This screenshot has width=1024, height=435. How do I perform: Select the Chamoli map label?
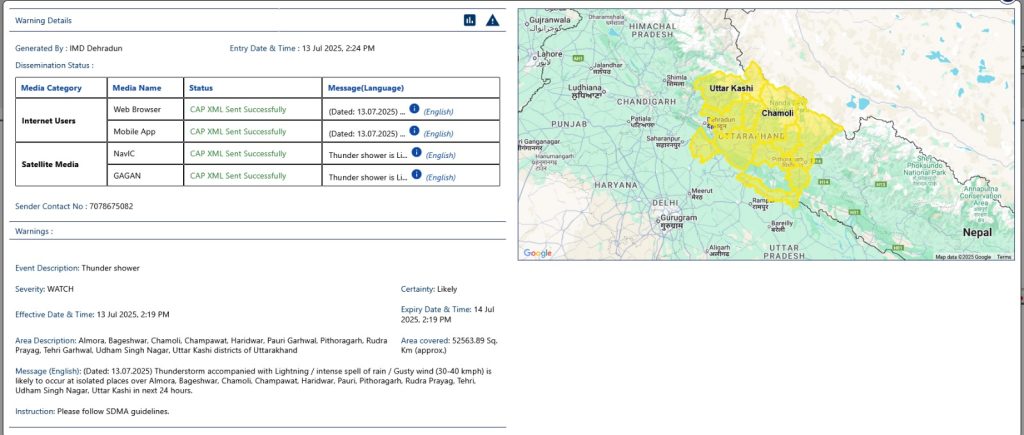click(777, 113)
